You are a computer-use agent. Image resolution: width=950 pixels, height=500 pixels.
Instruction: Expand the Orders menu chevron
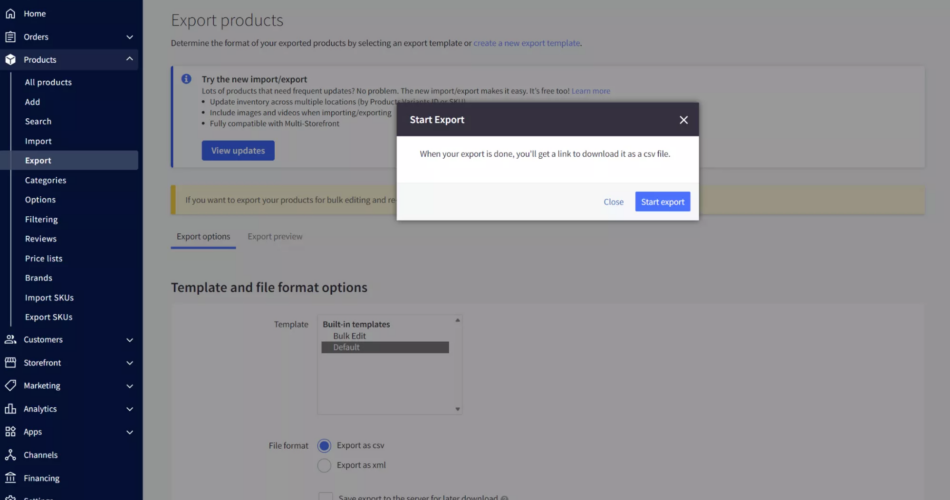pyautogui.click(x=130, y=37)
